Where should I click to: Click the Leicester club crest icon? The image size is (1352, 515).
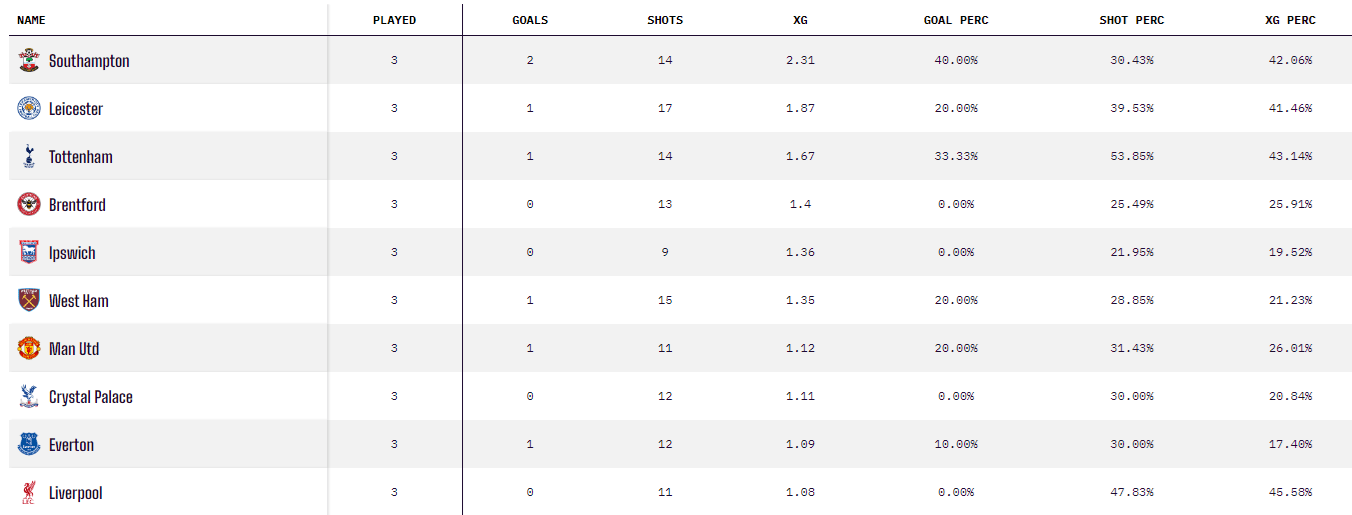pos(29,109)
